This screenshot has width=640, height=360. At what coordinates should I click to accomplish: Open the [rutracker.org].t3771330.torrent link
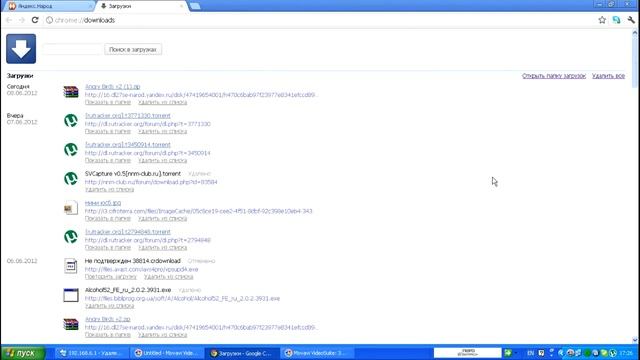point(128,116)
